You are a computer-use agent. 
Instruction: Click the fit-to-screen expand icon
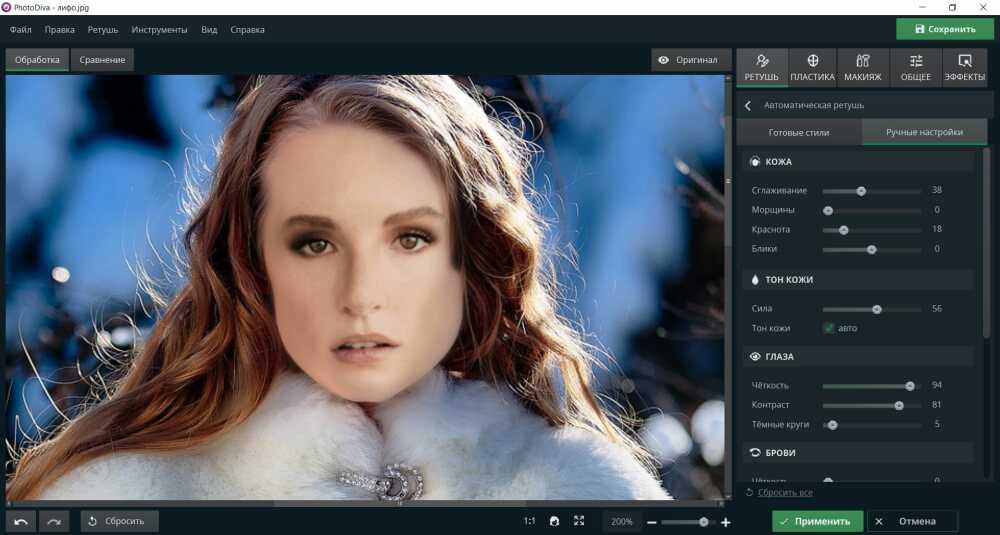point(579,521)
